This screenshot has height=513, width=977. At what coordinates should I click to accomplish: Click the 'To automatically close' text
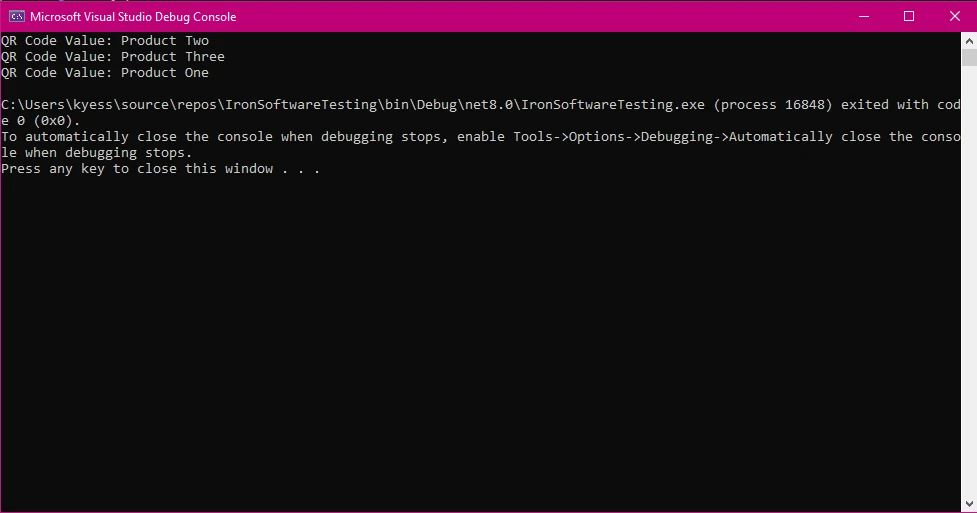89,137
